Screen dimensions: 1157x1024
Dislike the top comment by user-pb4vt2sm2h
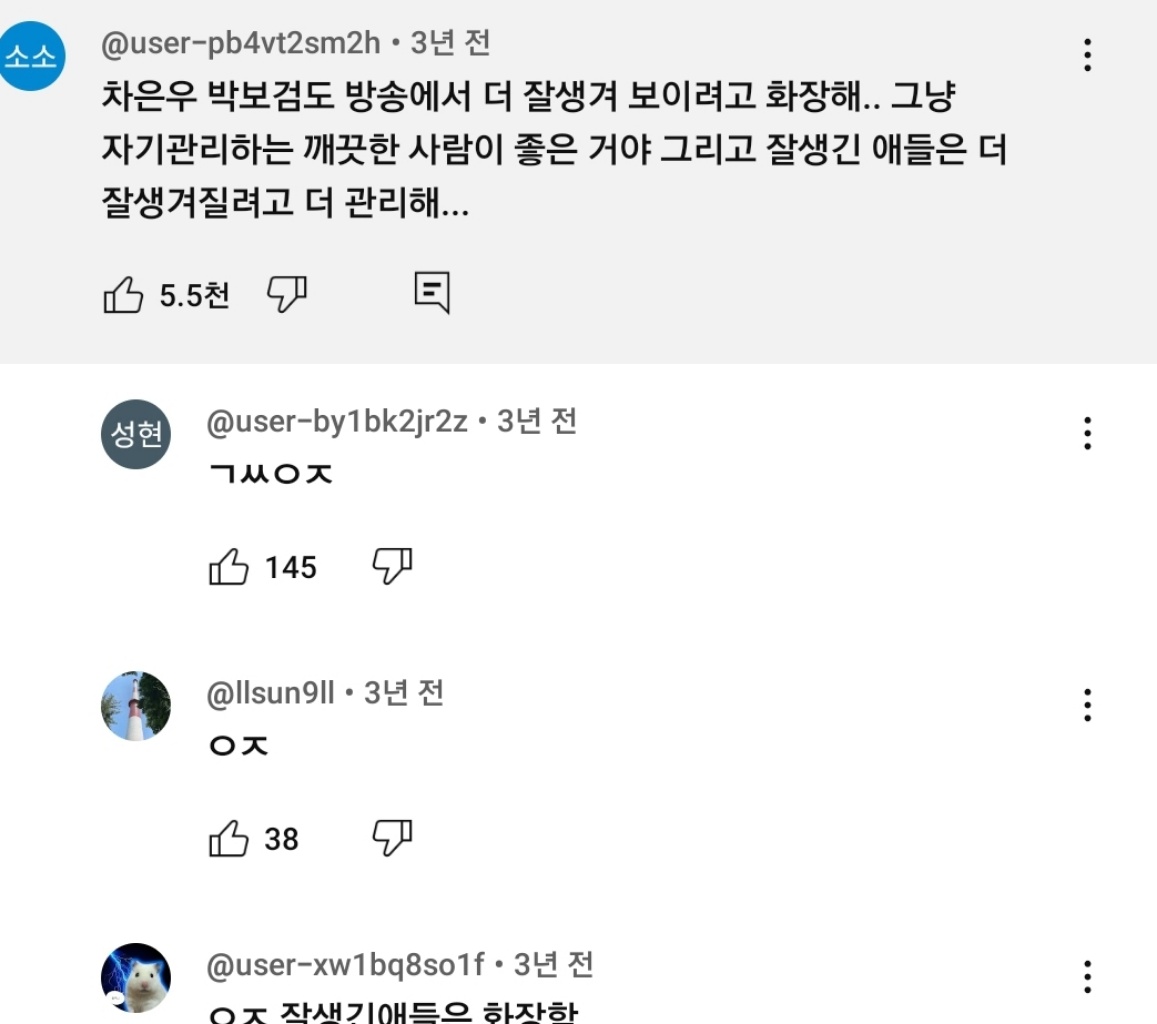click(x=287, y=293)
